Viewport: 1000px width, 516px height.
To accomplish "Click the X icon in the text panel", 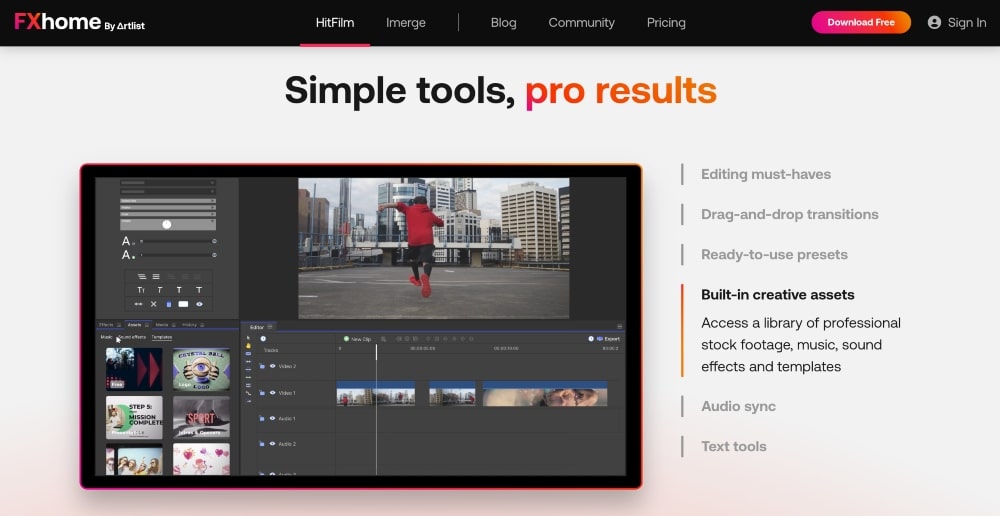I will coord(153,304).
